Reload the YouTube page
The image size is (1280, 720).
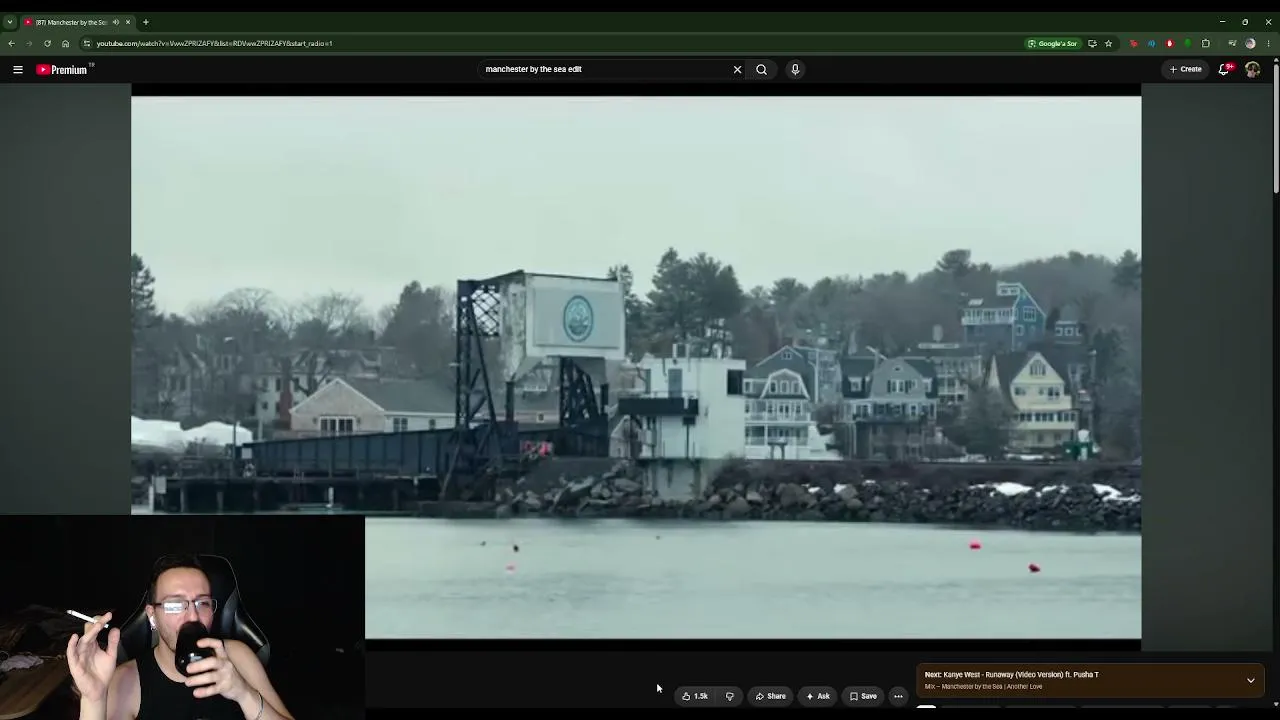point(47,43)
